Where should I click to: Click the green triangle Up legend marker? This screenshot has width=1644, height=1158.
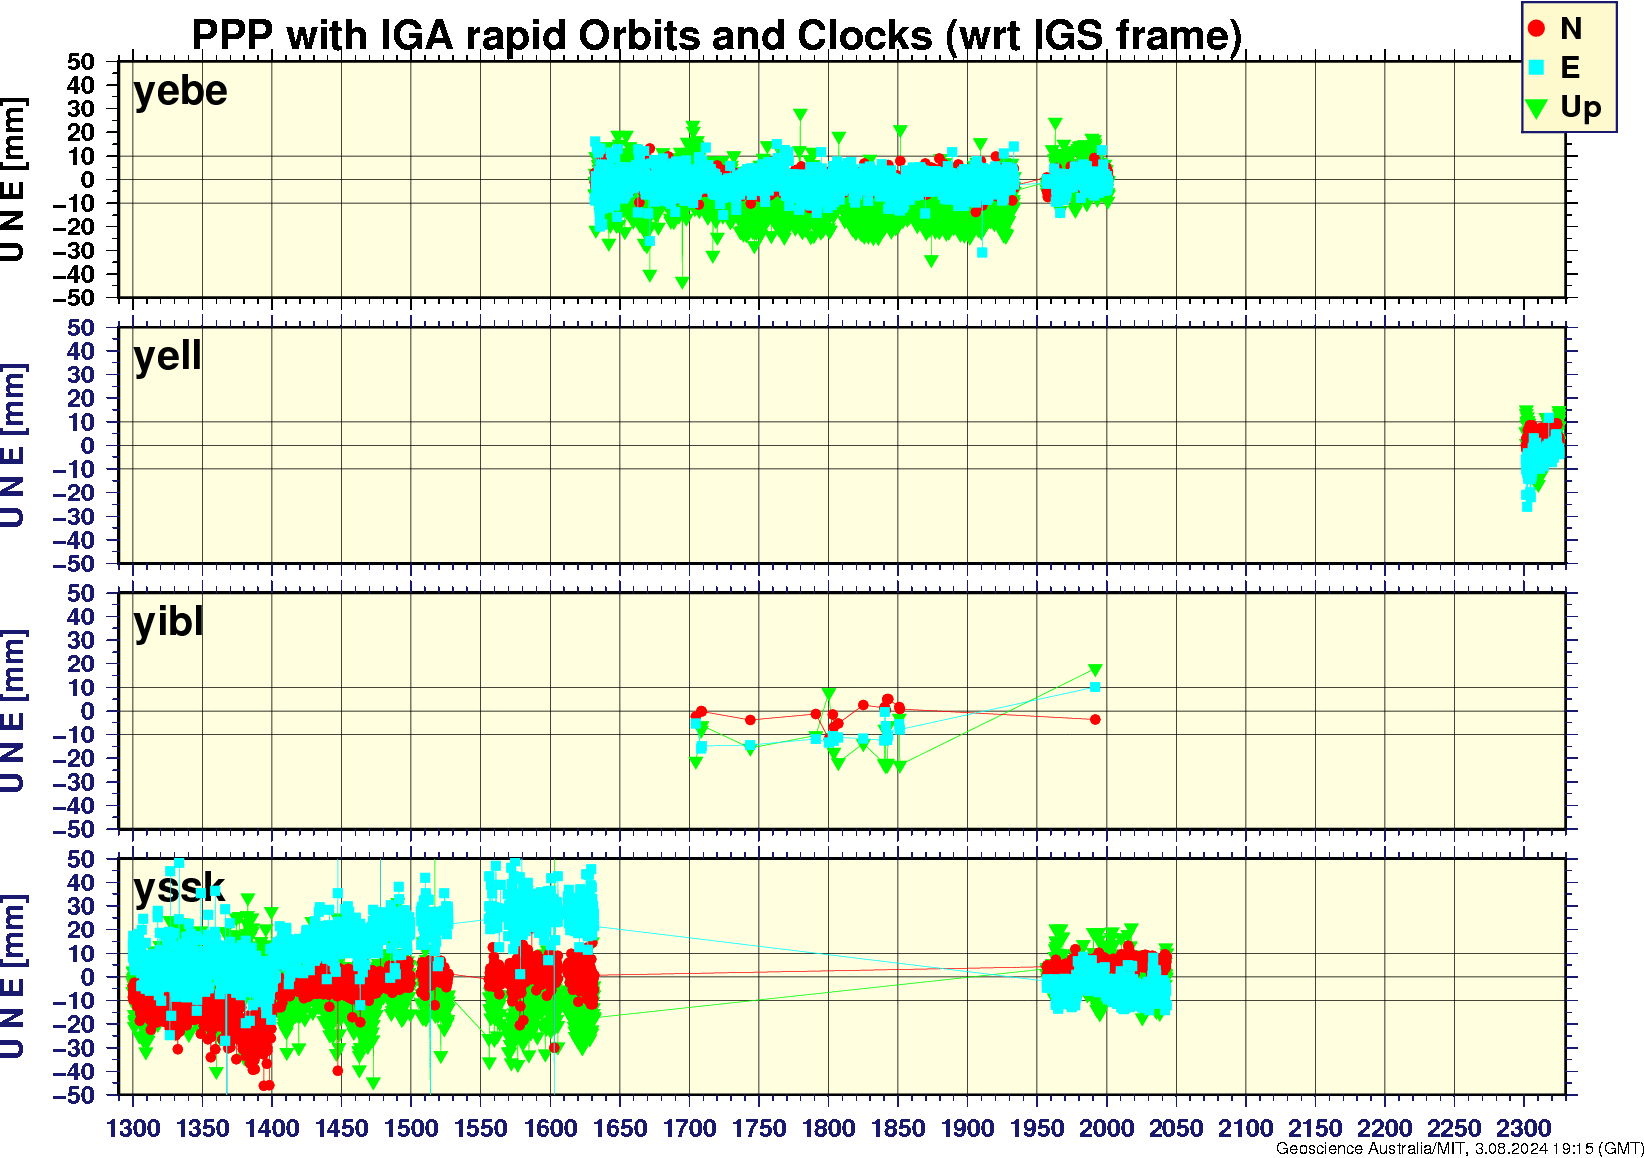[x=1537, y=108]
